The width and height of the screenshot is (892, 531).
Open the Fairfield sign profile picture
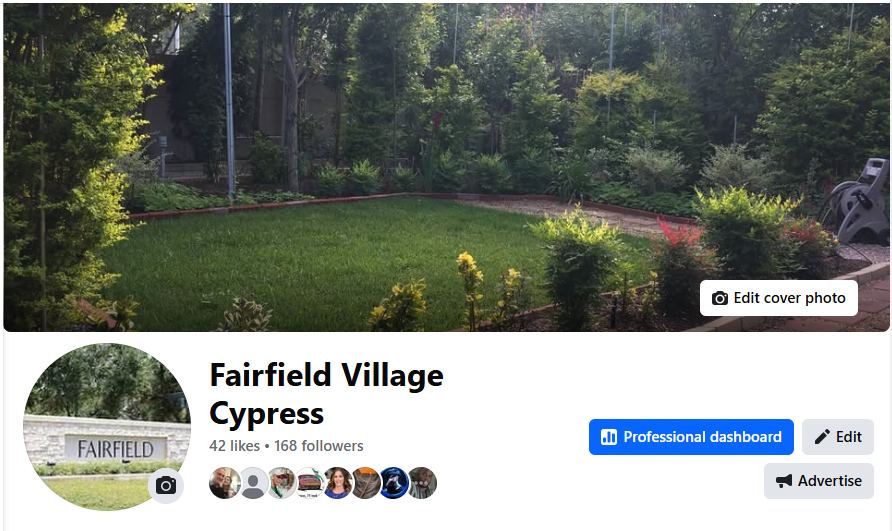(107, 427)
